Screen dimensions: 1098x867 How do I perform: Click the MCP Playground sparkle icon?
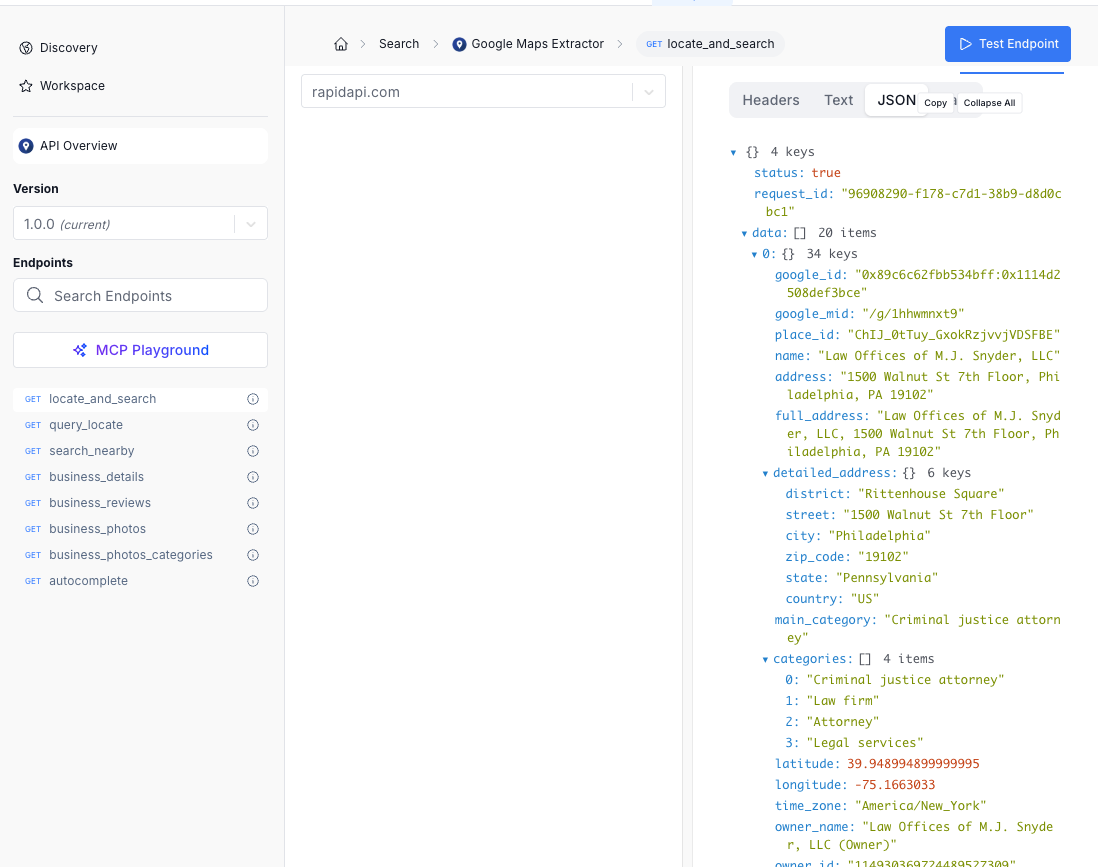pyautogui.click(x=80, y=350)
